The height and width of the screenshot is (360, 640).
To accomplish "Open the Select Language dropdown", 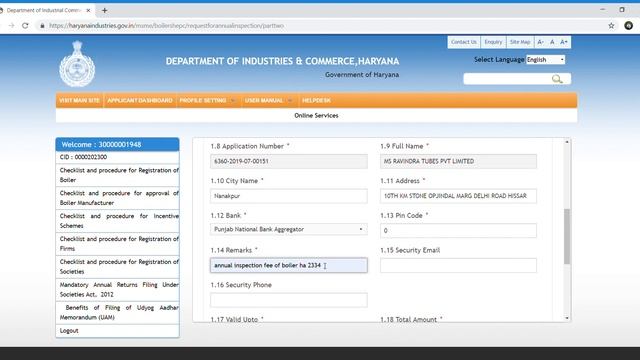I will click(x=545, y=60).
